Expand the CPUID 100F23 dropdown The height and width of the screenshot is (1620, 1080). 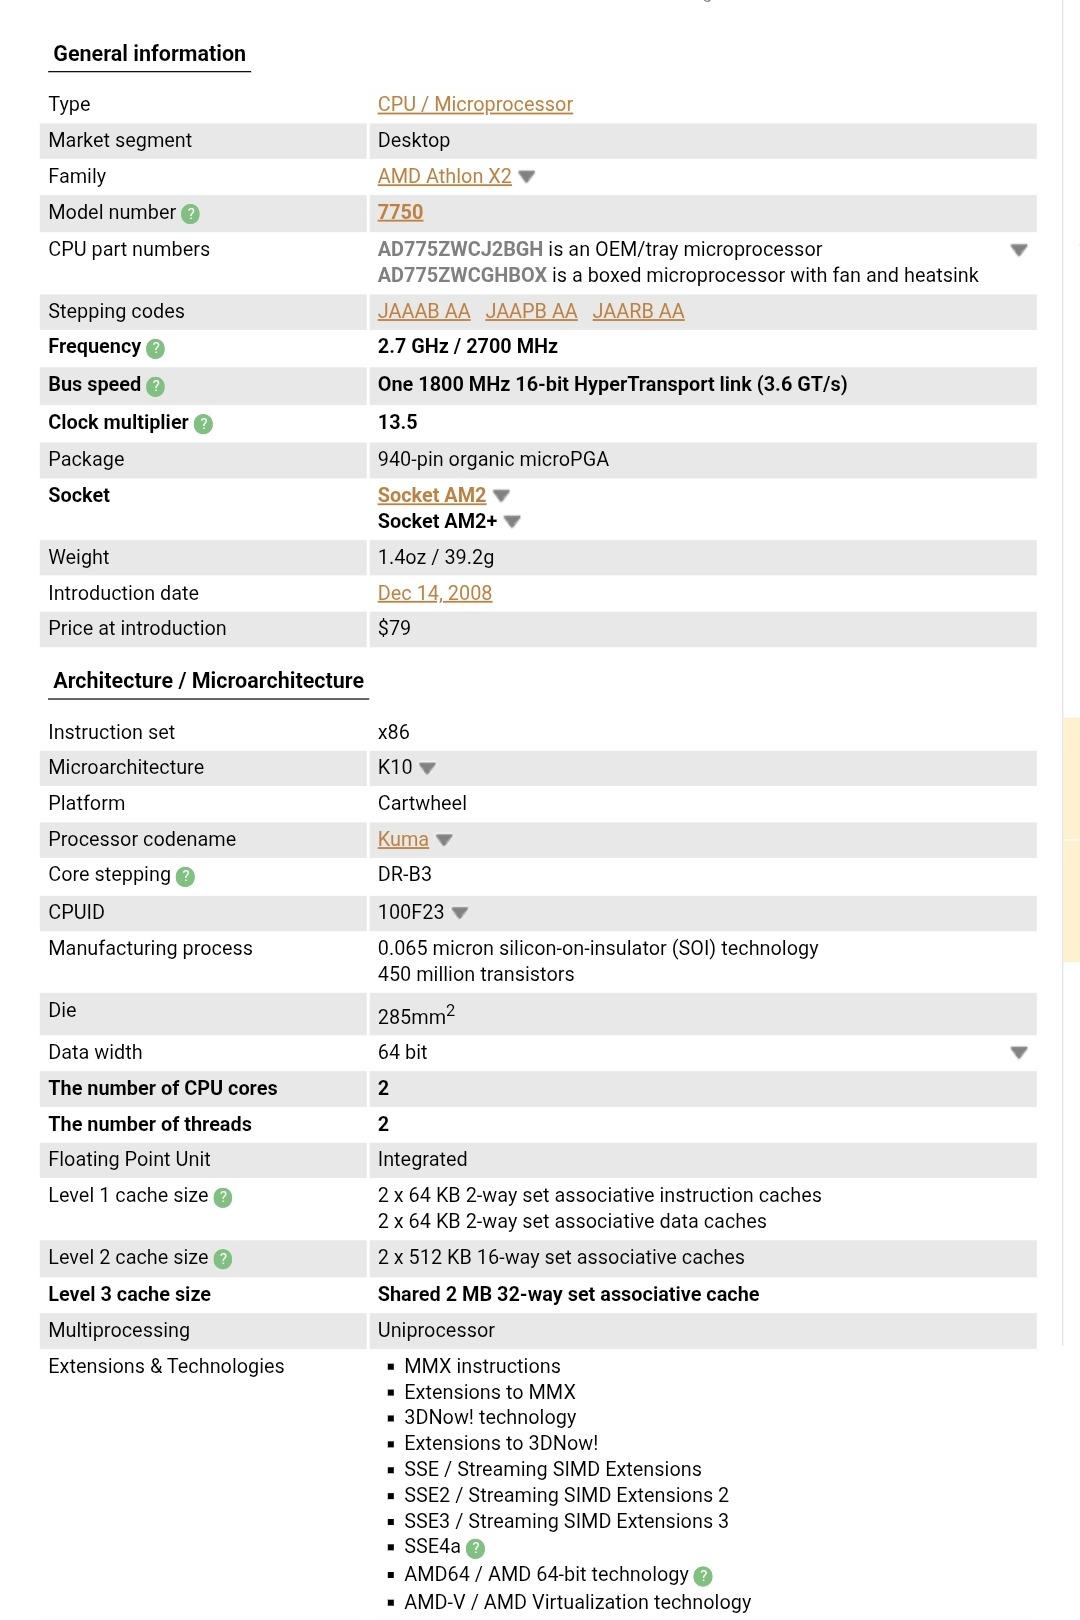pyautogui.click(x=460, y=913)
